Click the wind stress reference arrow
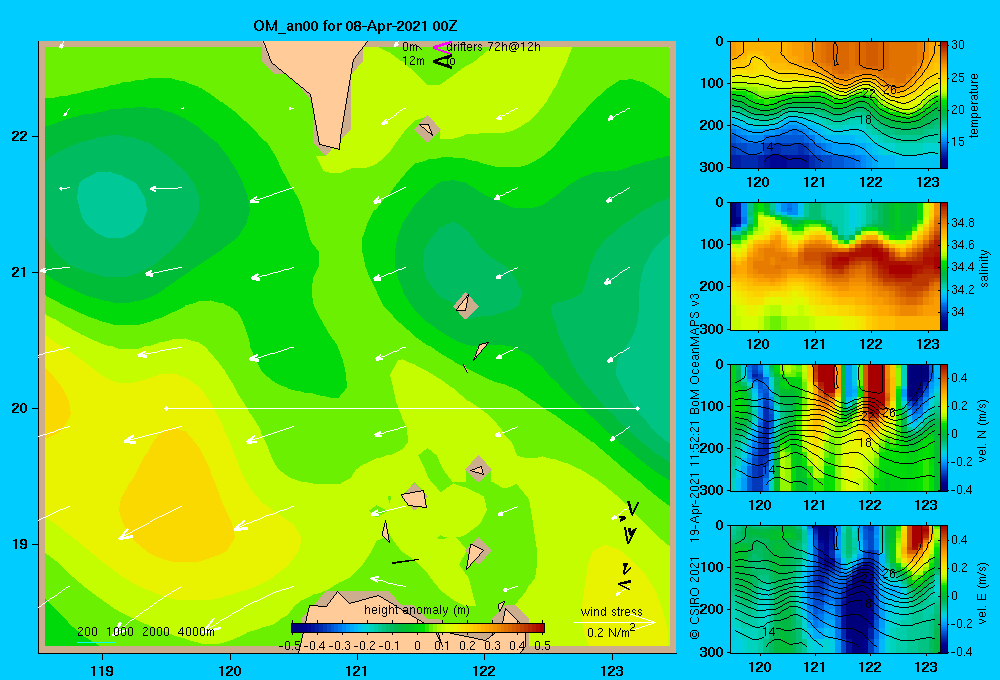Screen dimensions: 1000x680 [615, 622]
